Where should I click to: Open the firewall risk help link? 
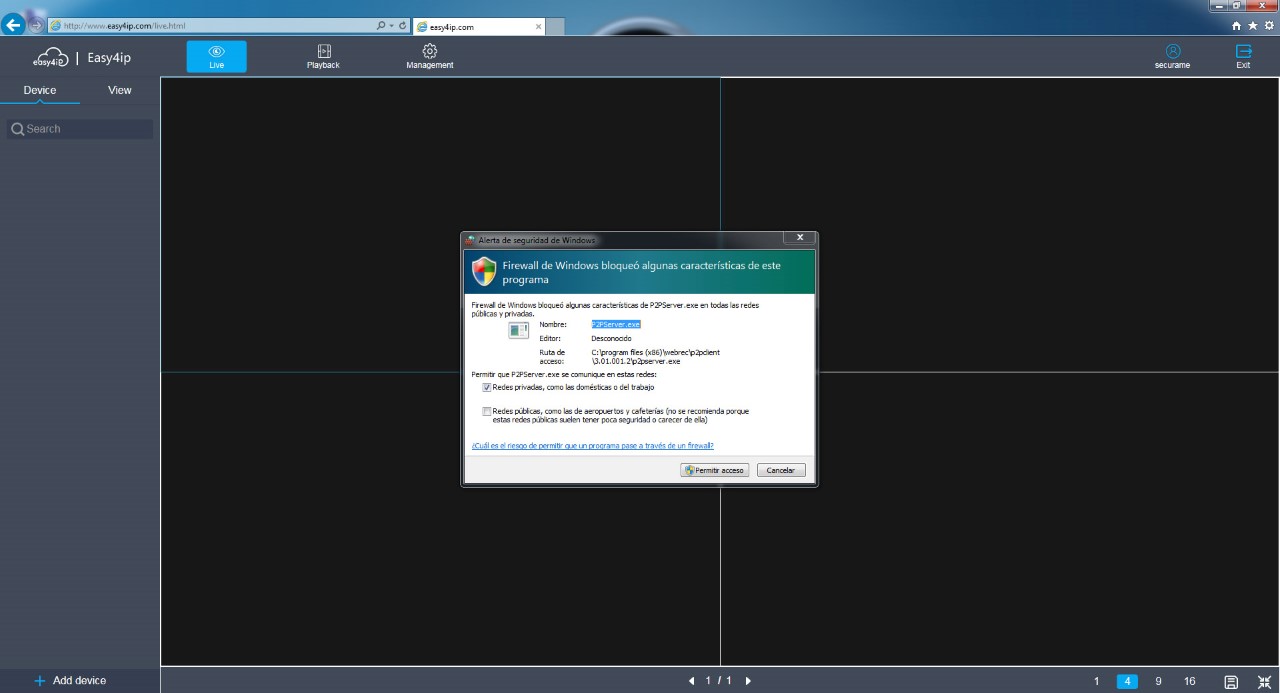click(592, 445)
